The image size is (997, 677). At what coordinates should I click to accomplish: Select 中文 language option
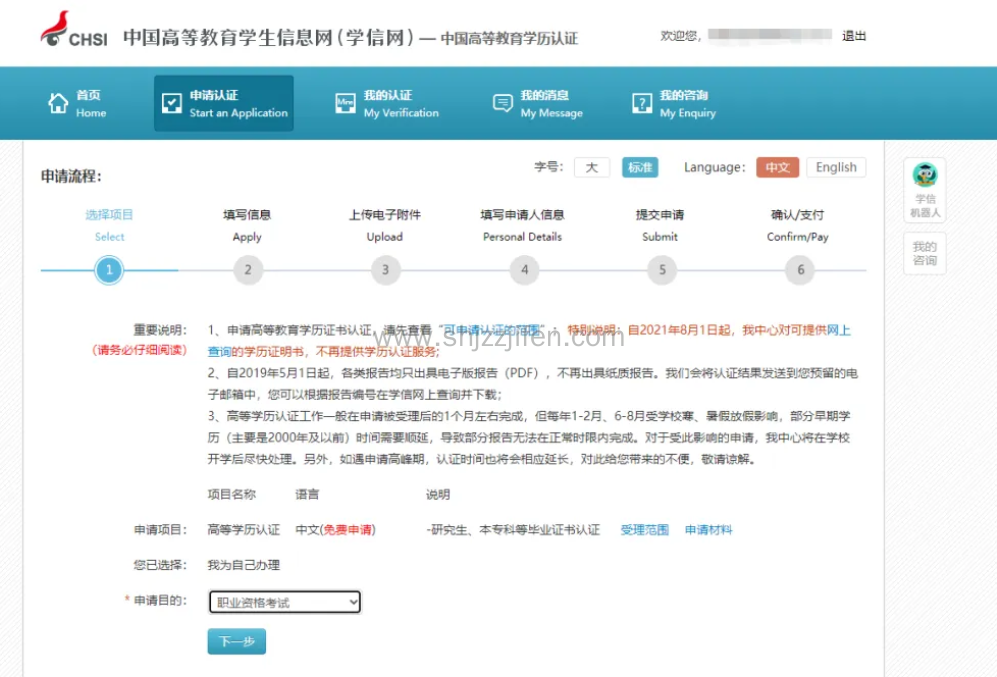(x=777, y=168)
